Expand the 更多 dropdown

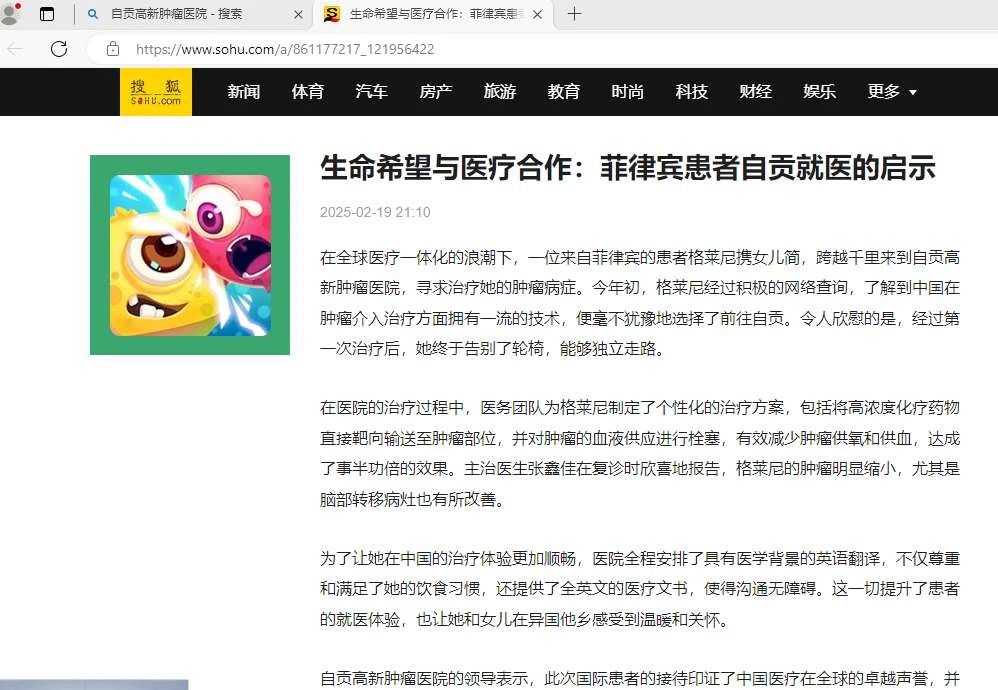[x=892, y=92]
